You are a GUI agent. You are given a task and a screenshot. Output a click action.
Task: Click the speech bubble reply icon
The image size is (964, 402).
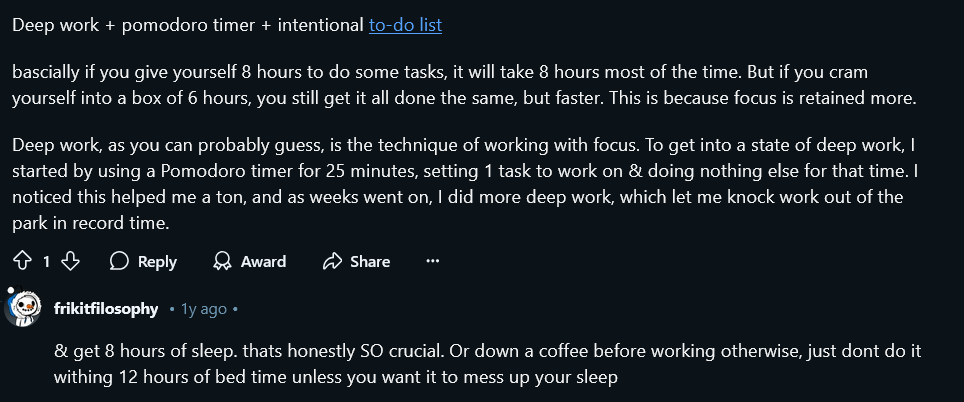[119, 261]
